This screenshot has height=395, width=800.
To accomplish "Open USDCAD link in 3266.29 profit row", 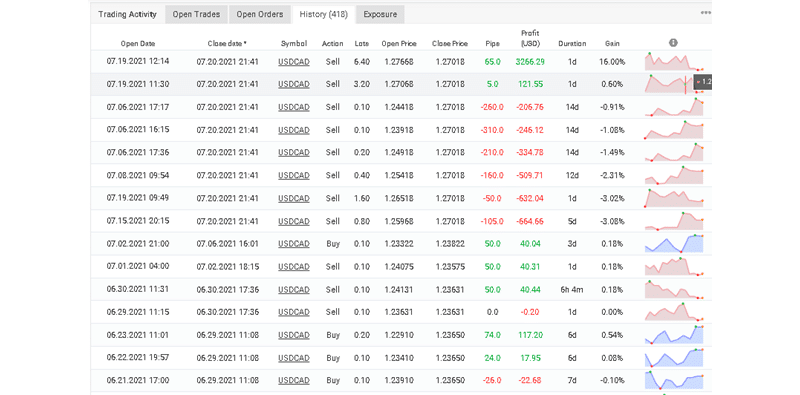I will click(x=294, y=62).
